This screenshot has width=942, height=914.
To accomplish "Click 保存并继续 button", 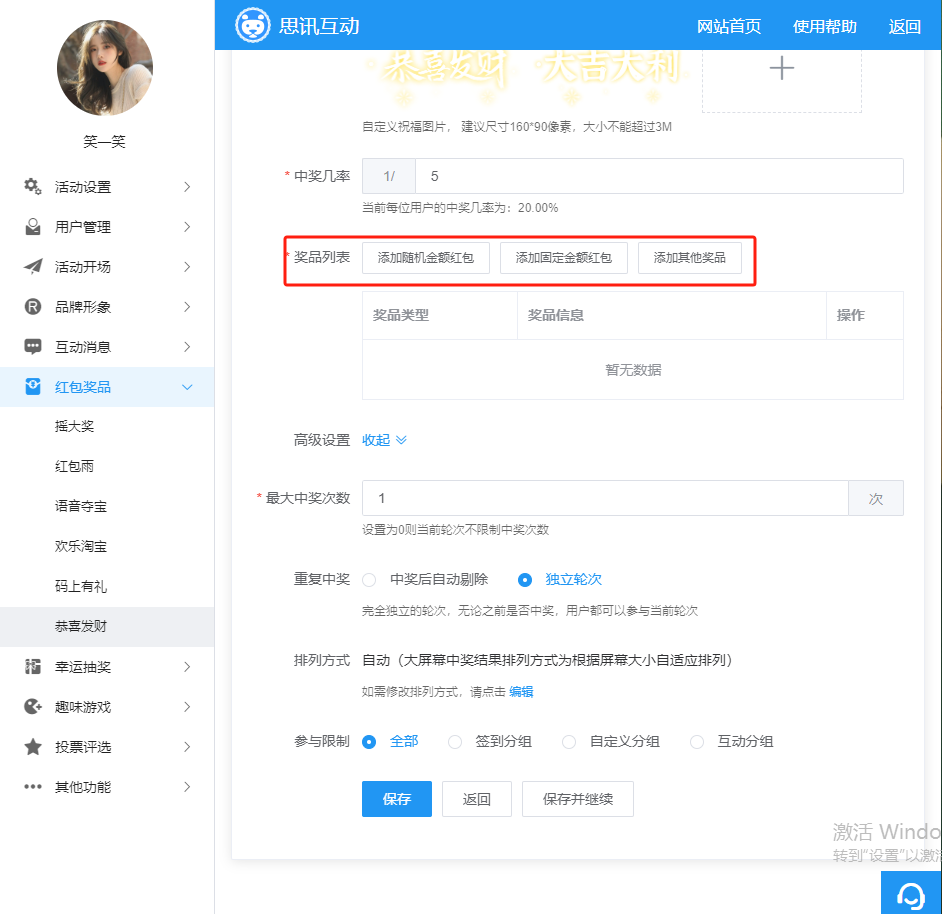I will point(577,799).
